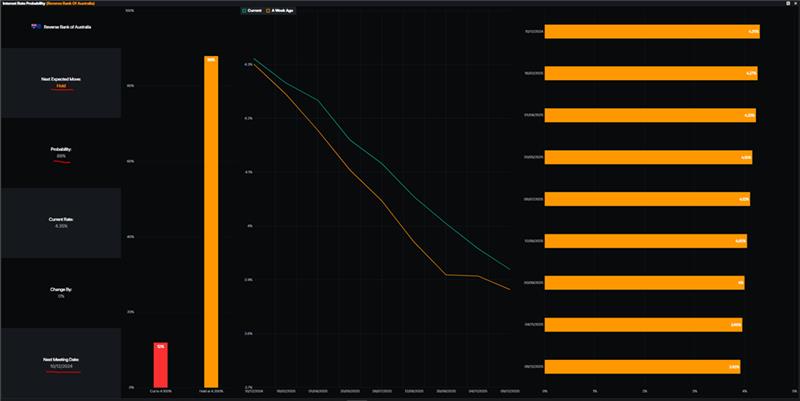The height and width of the screenshot is (401, 800).
Task: Click the second horizontal bar showing 4.27%
Action: tap(651, 73)
